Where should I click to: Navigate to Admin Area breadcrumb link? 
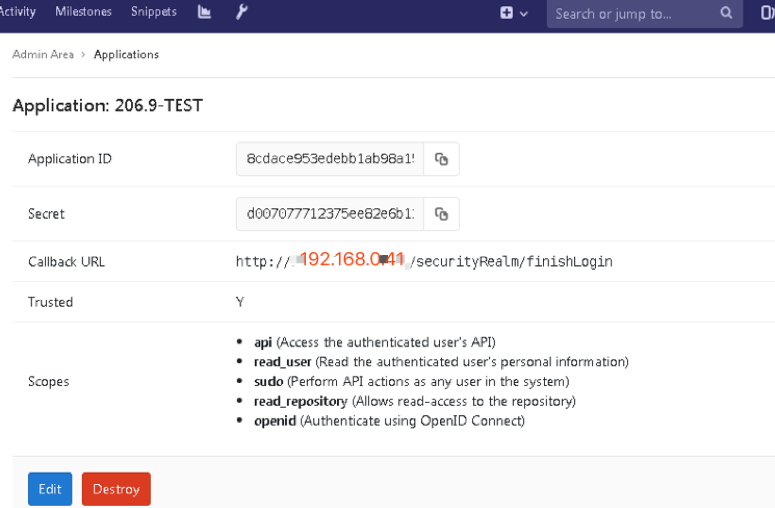pyautogui.click(x=43, y=55)
